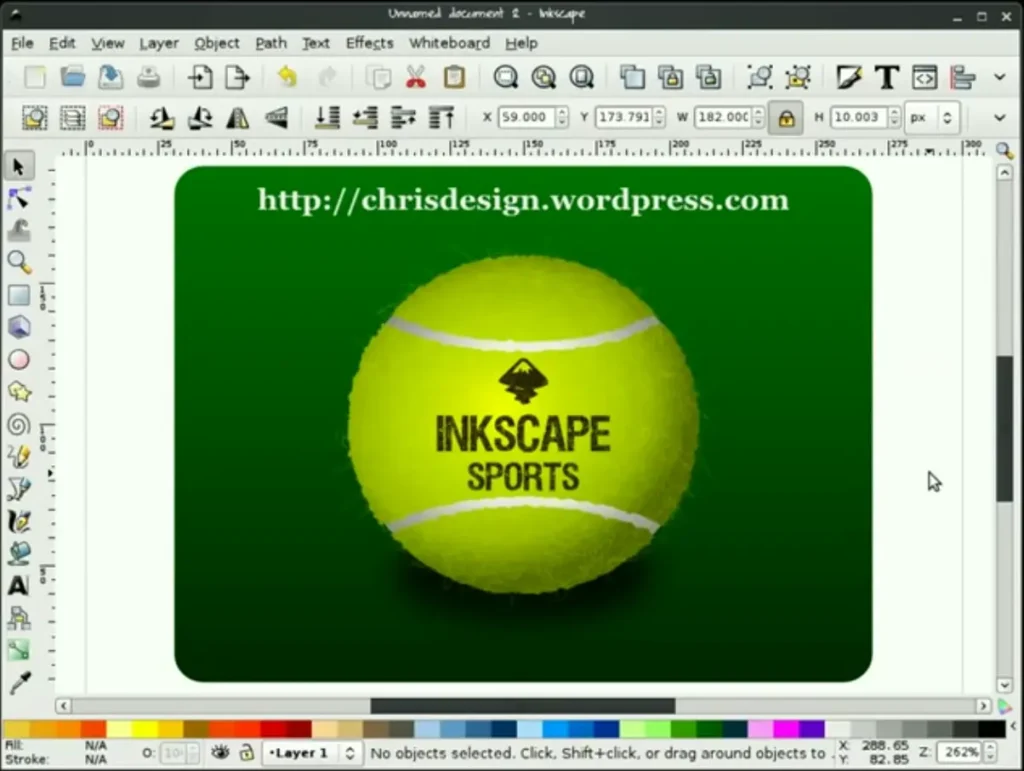The height and width of the screenshot is (771, 1024).
Task: Click the Print icon
Action: click(148, 77)
